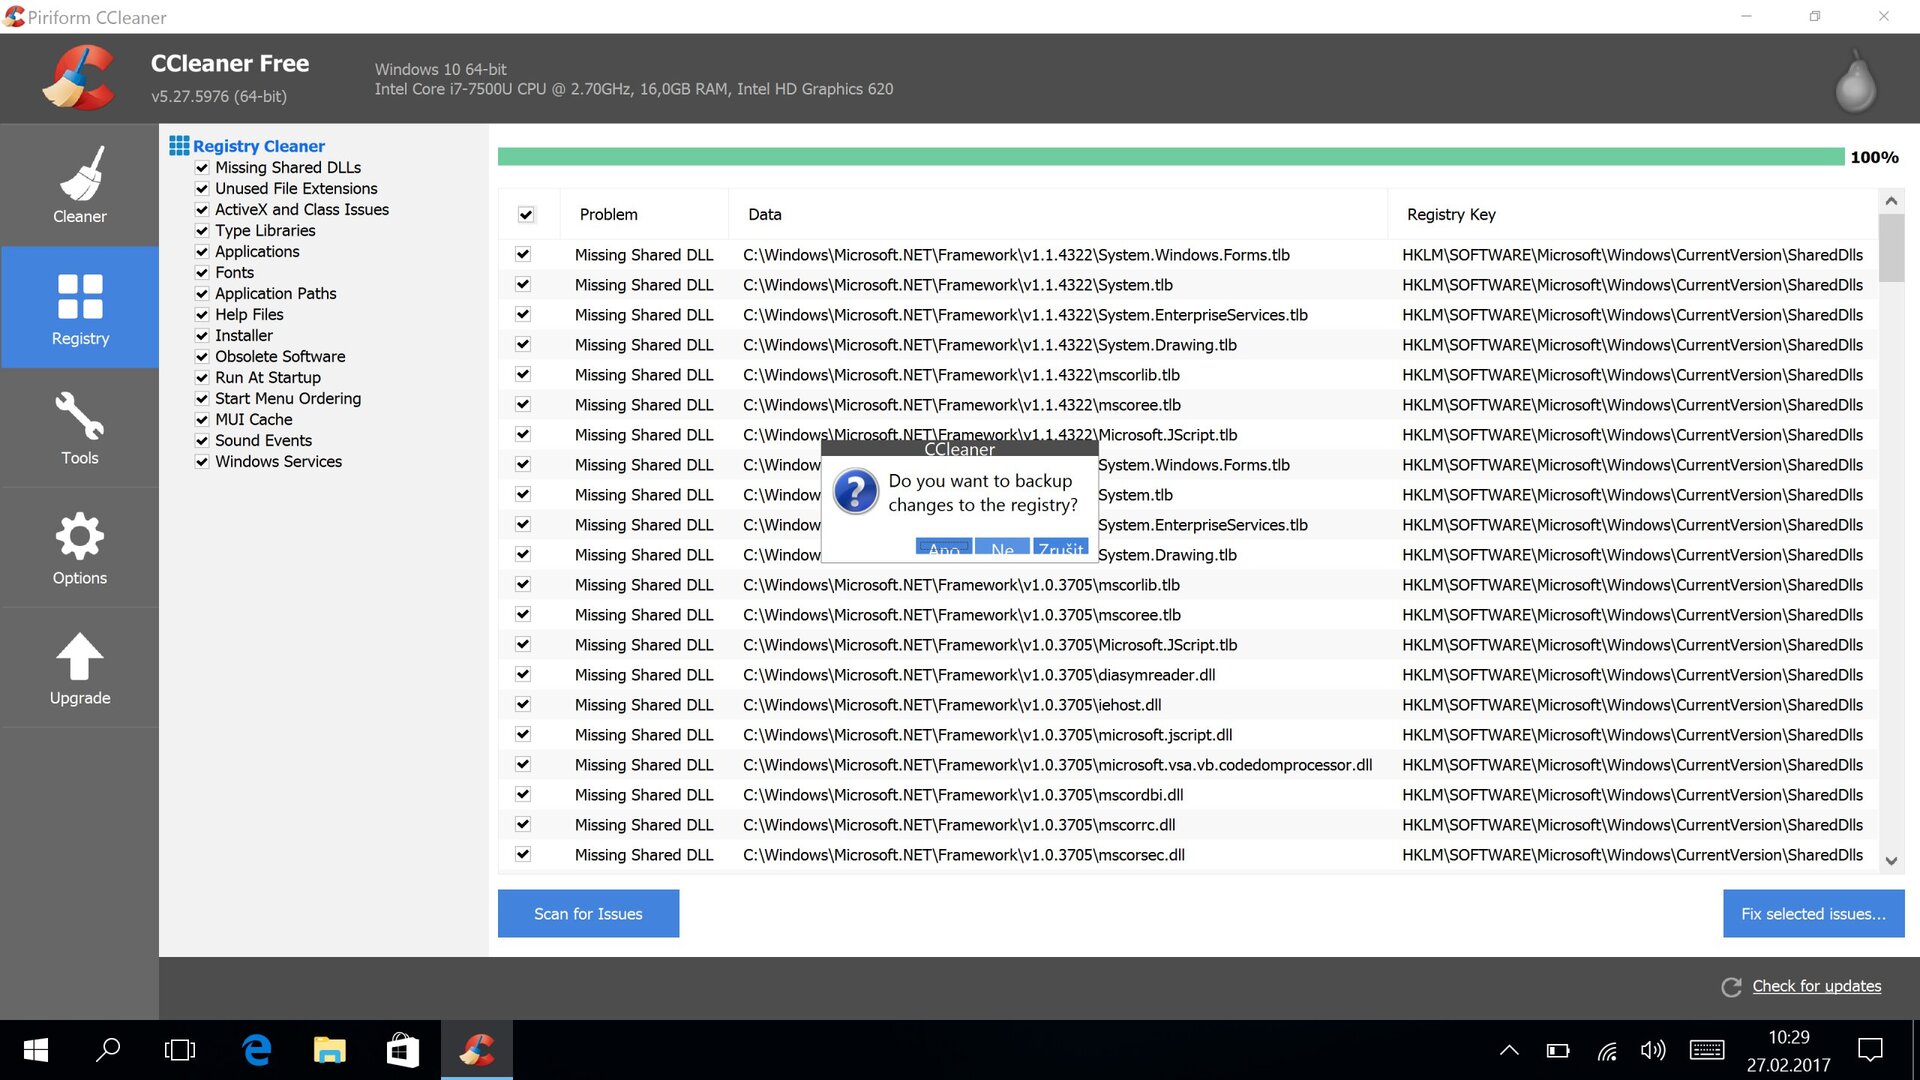This screenshot has height=1080, width=1920.
Task: Open Windows Store from taskbar
Action: coord(402,1050)
